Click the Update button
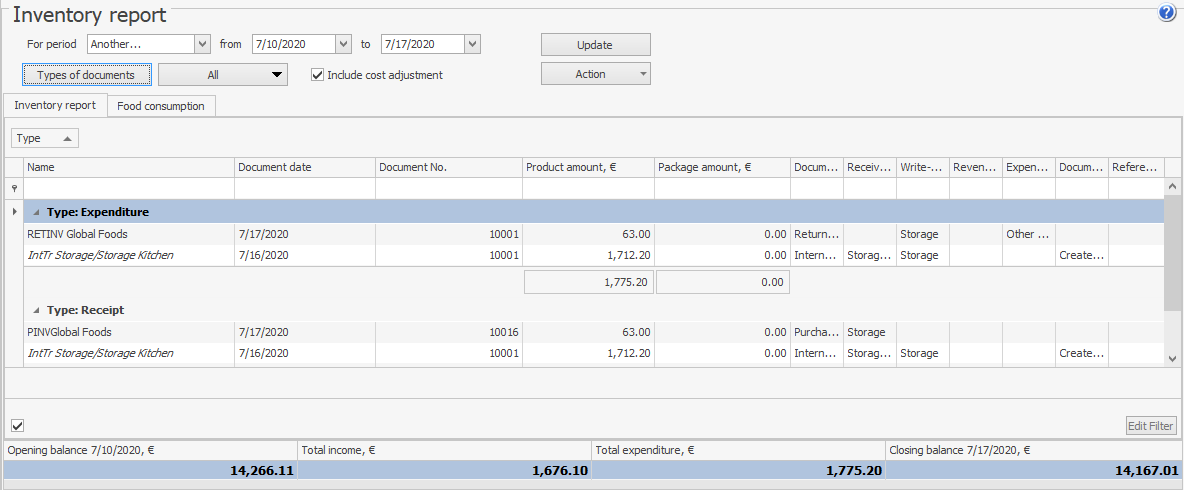The width and height of the screenshot is (1184, 490). [x=595, y=45]
